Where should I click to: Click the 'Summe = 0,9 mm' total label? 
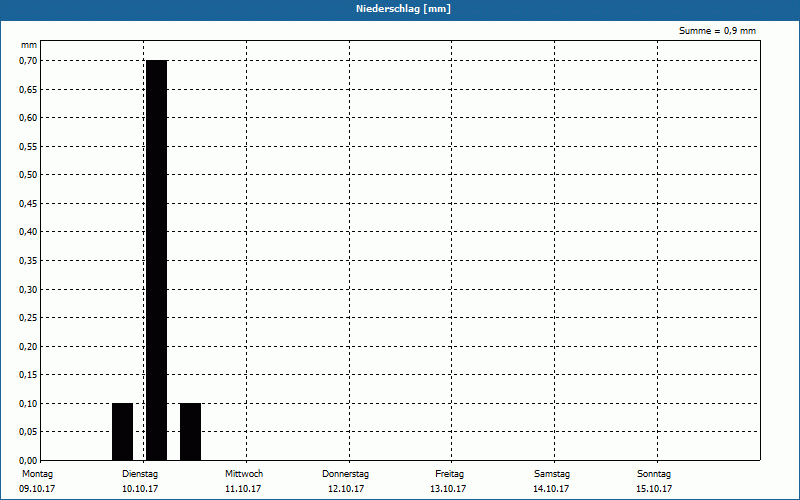[x=717, y=31]
